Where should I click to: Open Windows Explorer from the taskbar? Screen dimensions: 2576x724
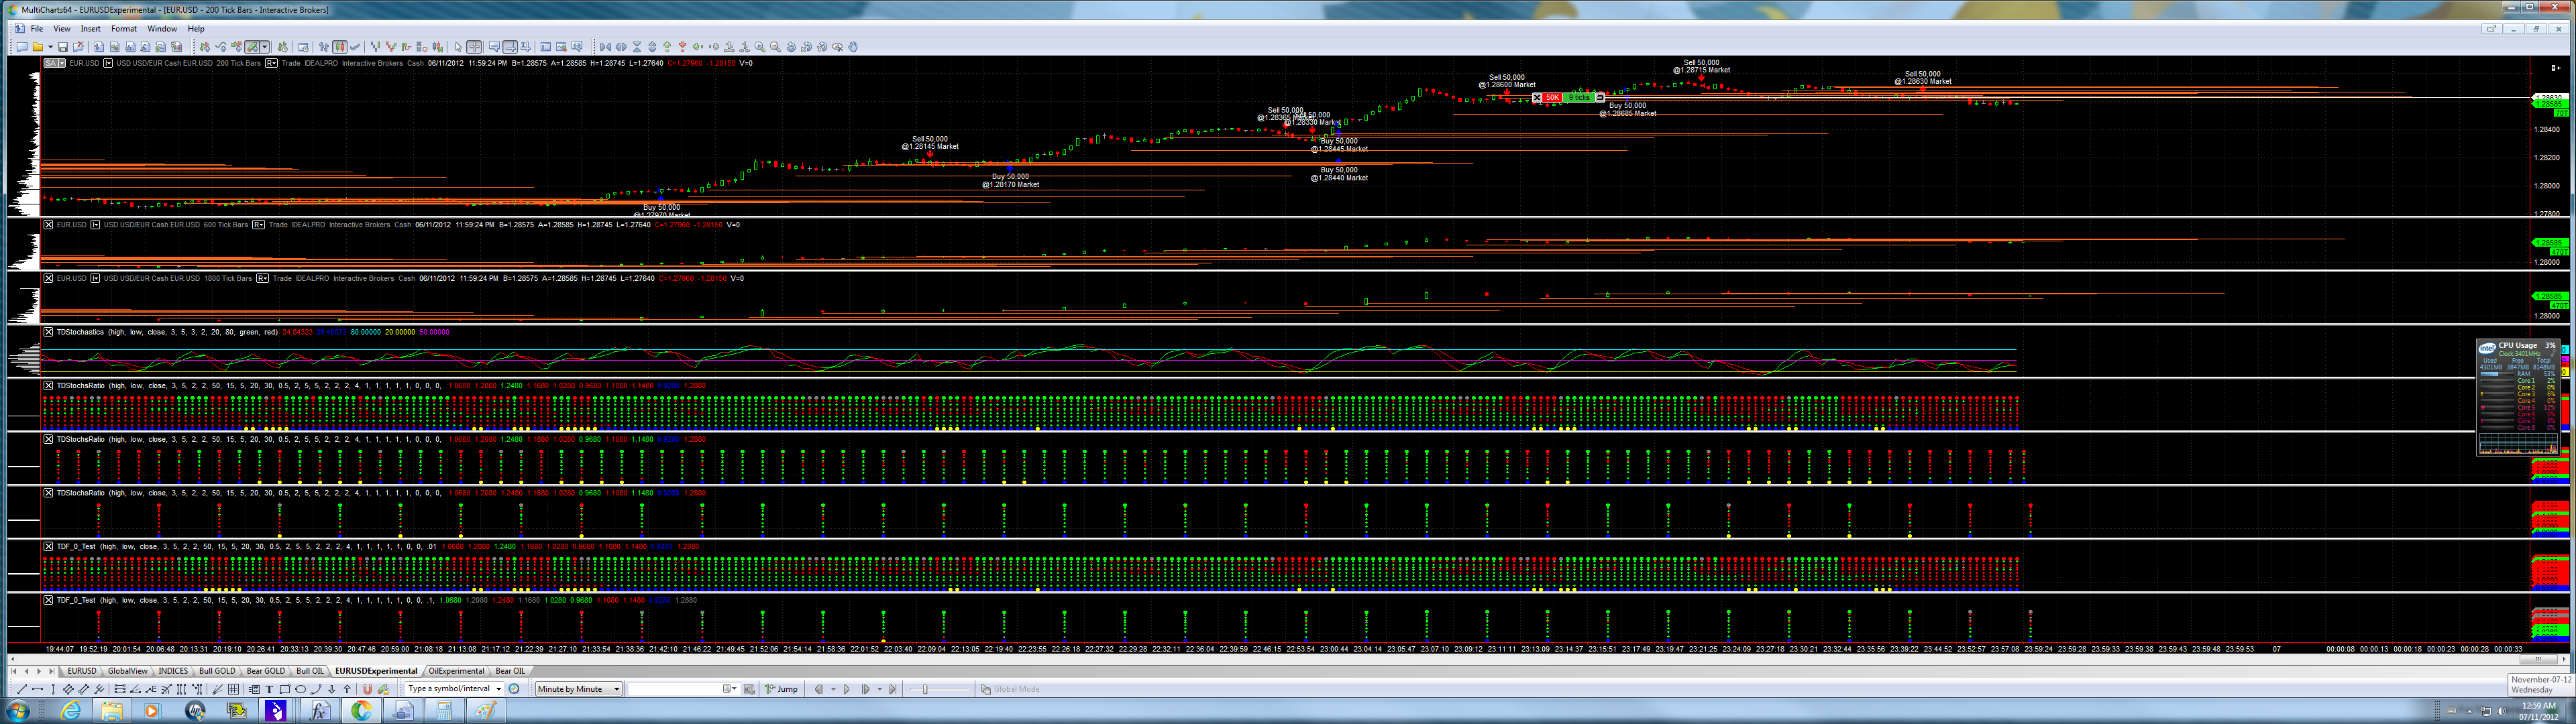(111, 711)
